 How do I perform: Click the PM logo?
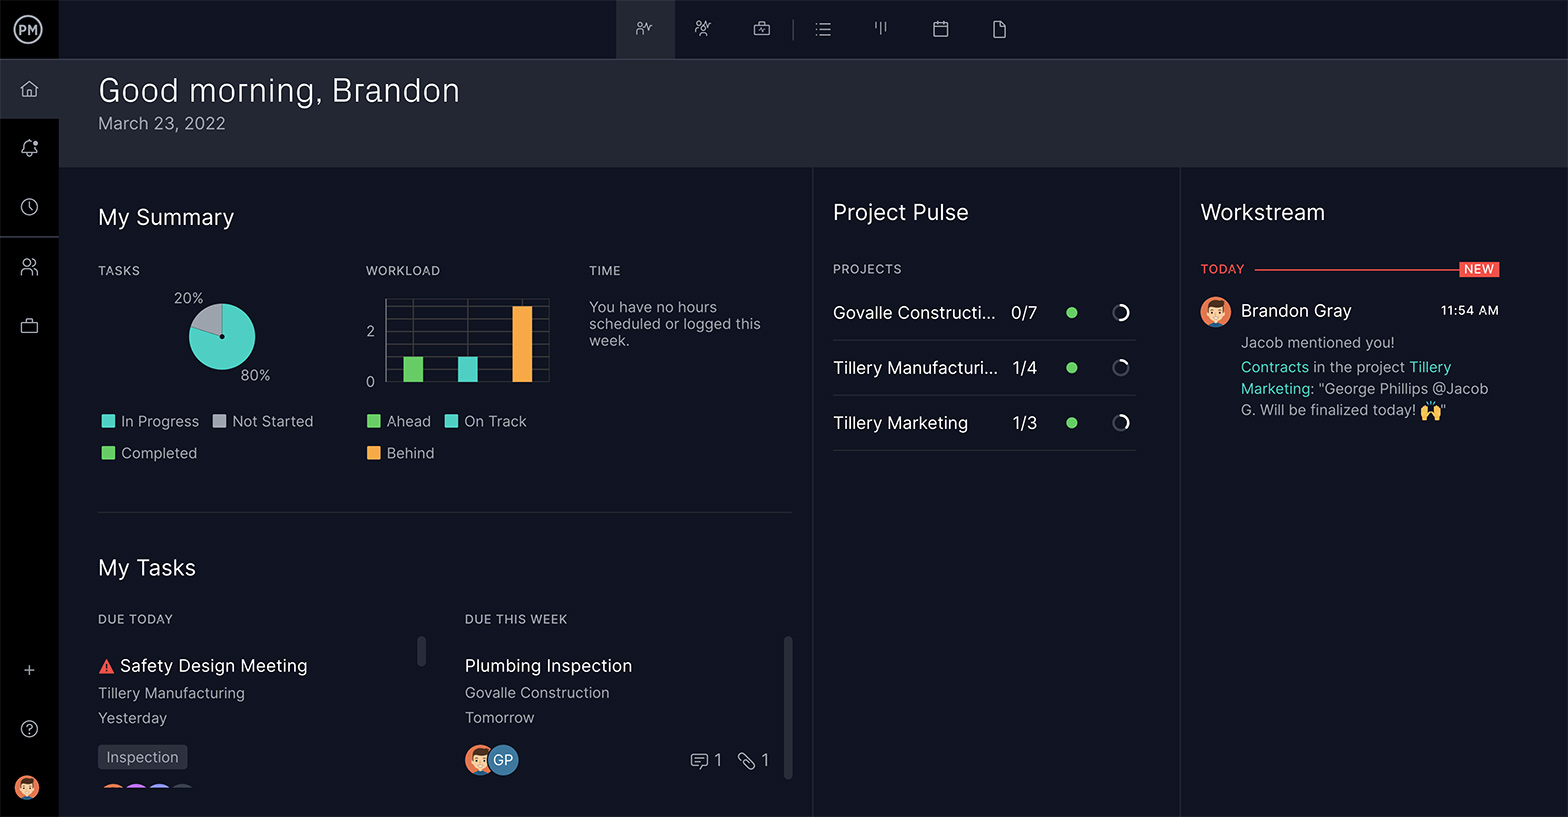pos(28,30)
